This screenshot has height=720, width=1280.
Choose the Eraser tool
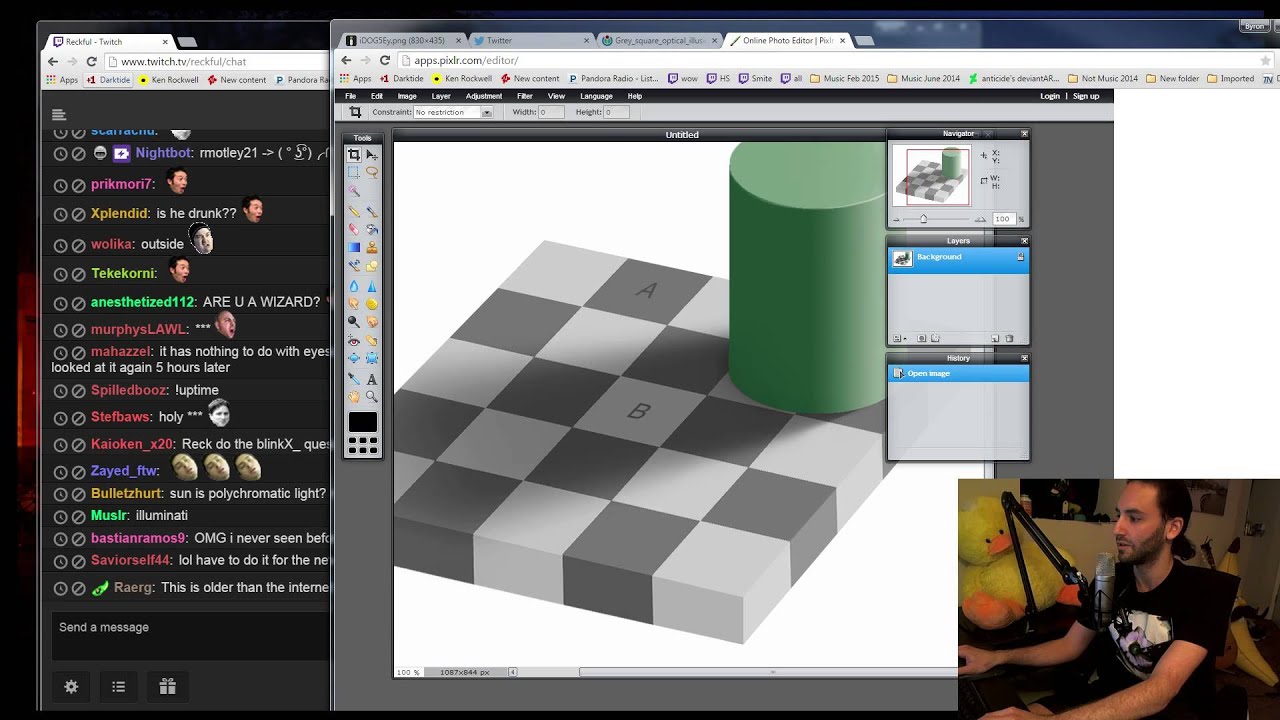coord(354,229)
